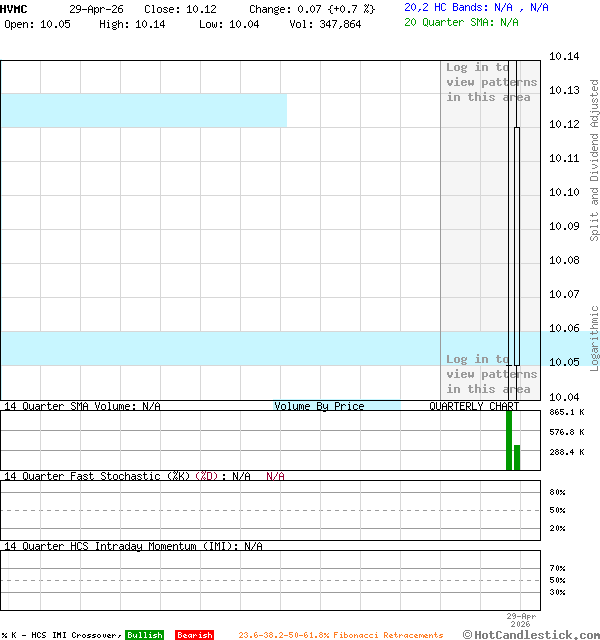The height and width of the screenshot is (640, 600).
Task: Click the HVMC ticker symbol
Action: coord(14,8)
